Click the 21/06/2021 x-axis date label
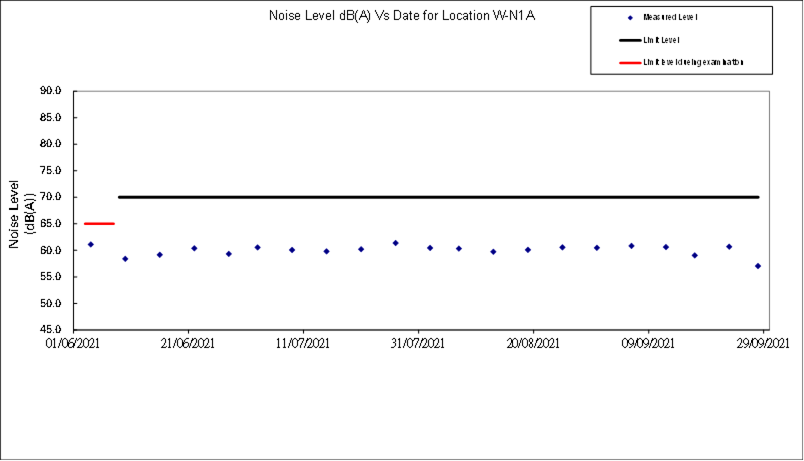Image resolution: width=804 pixels, height=461 pixels. click(x=188, y=344)
